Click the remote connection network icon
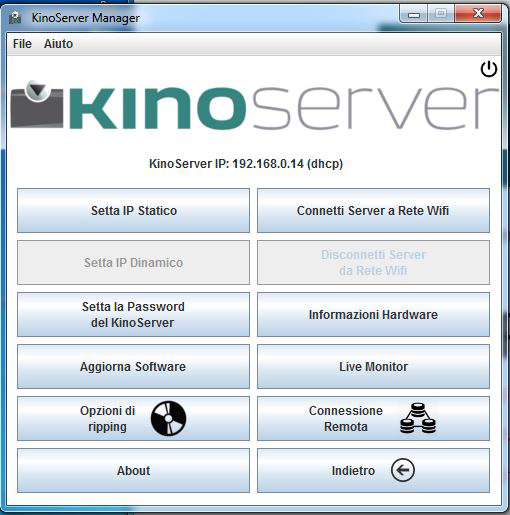 point(418,418)
